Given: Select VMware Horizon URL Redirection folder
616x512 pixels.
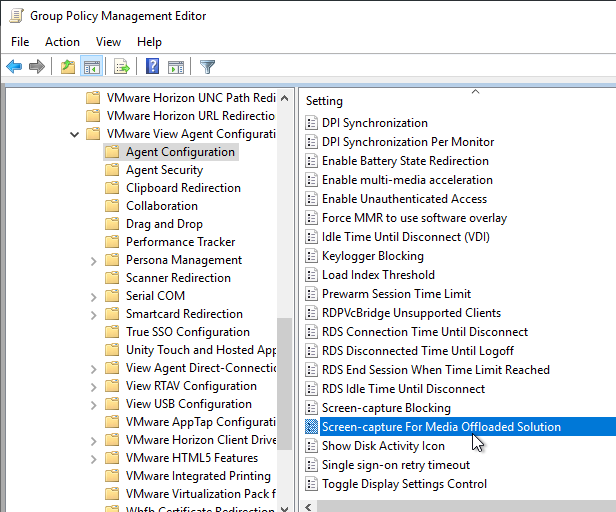Looking at the screenshot, I should pos(191,116).
